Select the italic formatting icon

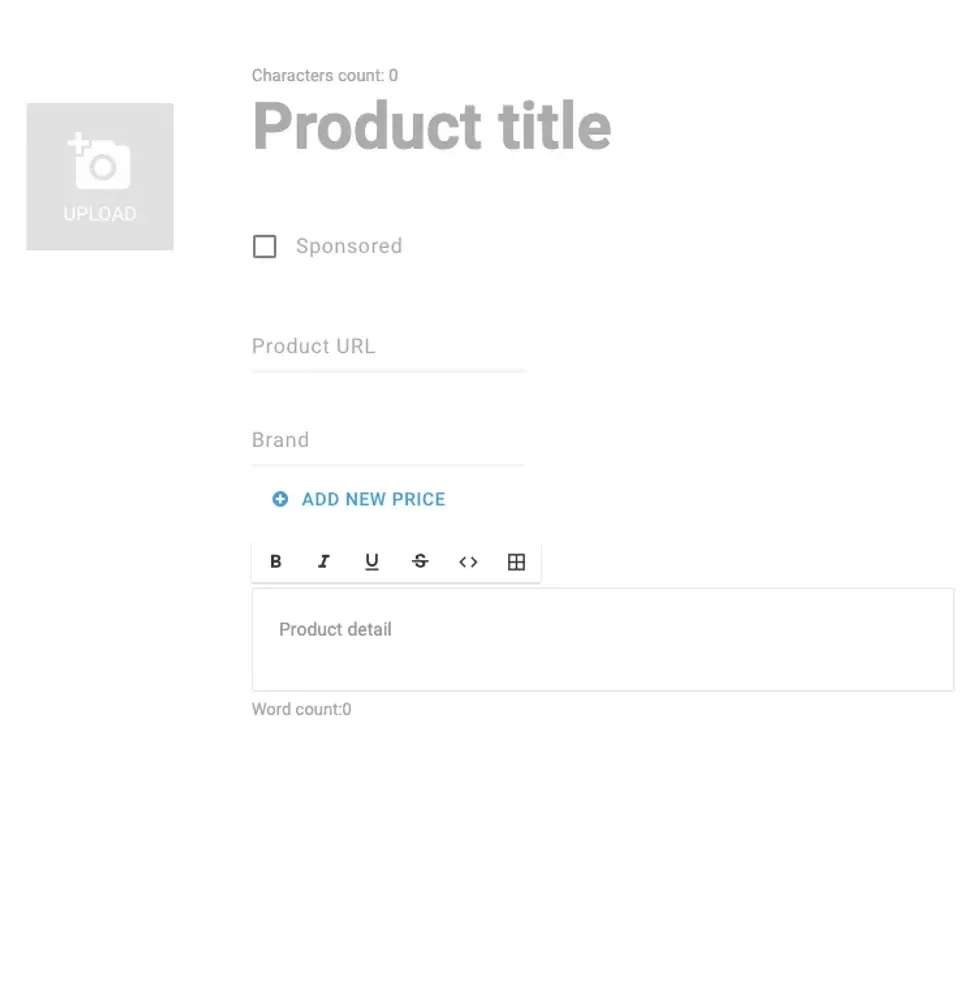click(323, 561)
